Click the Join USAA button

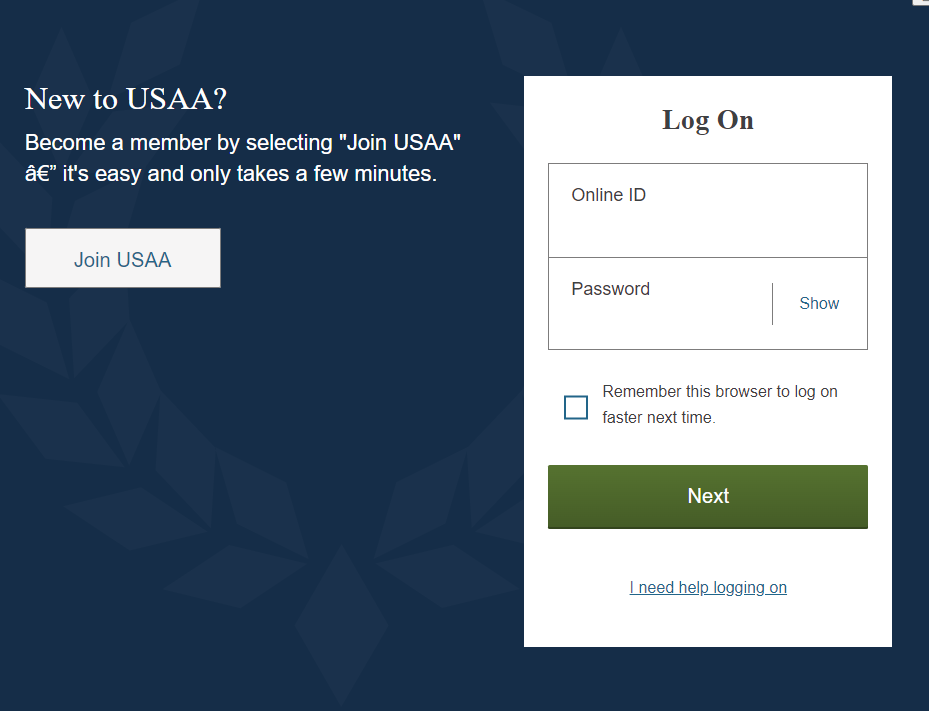(123, 259)
